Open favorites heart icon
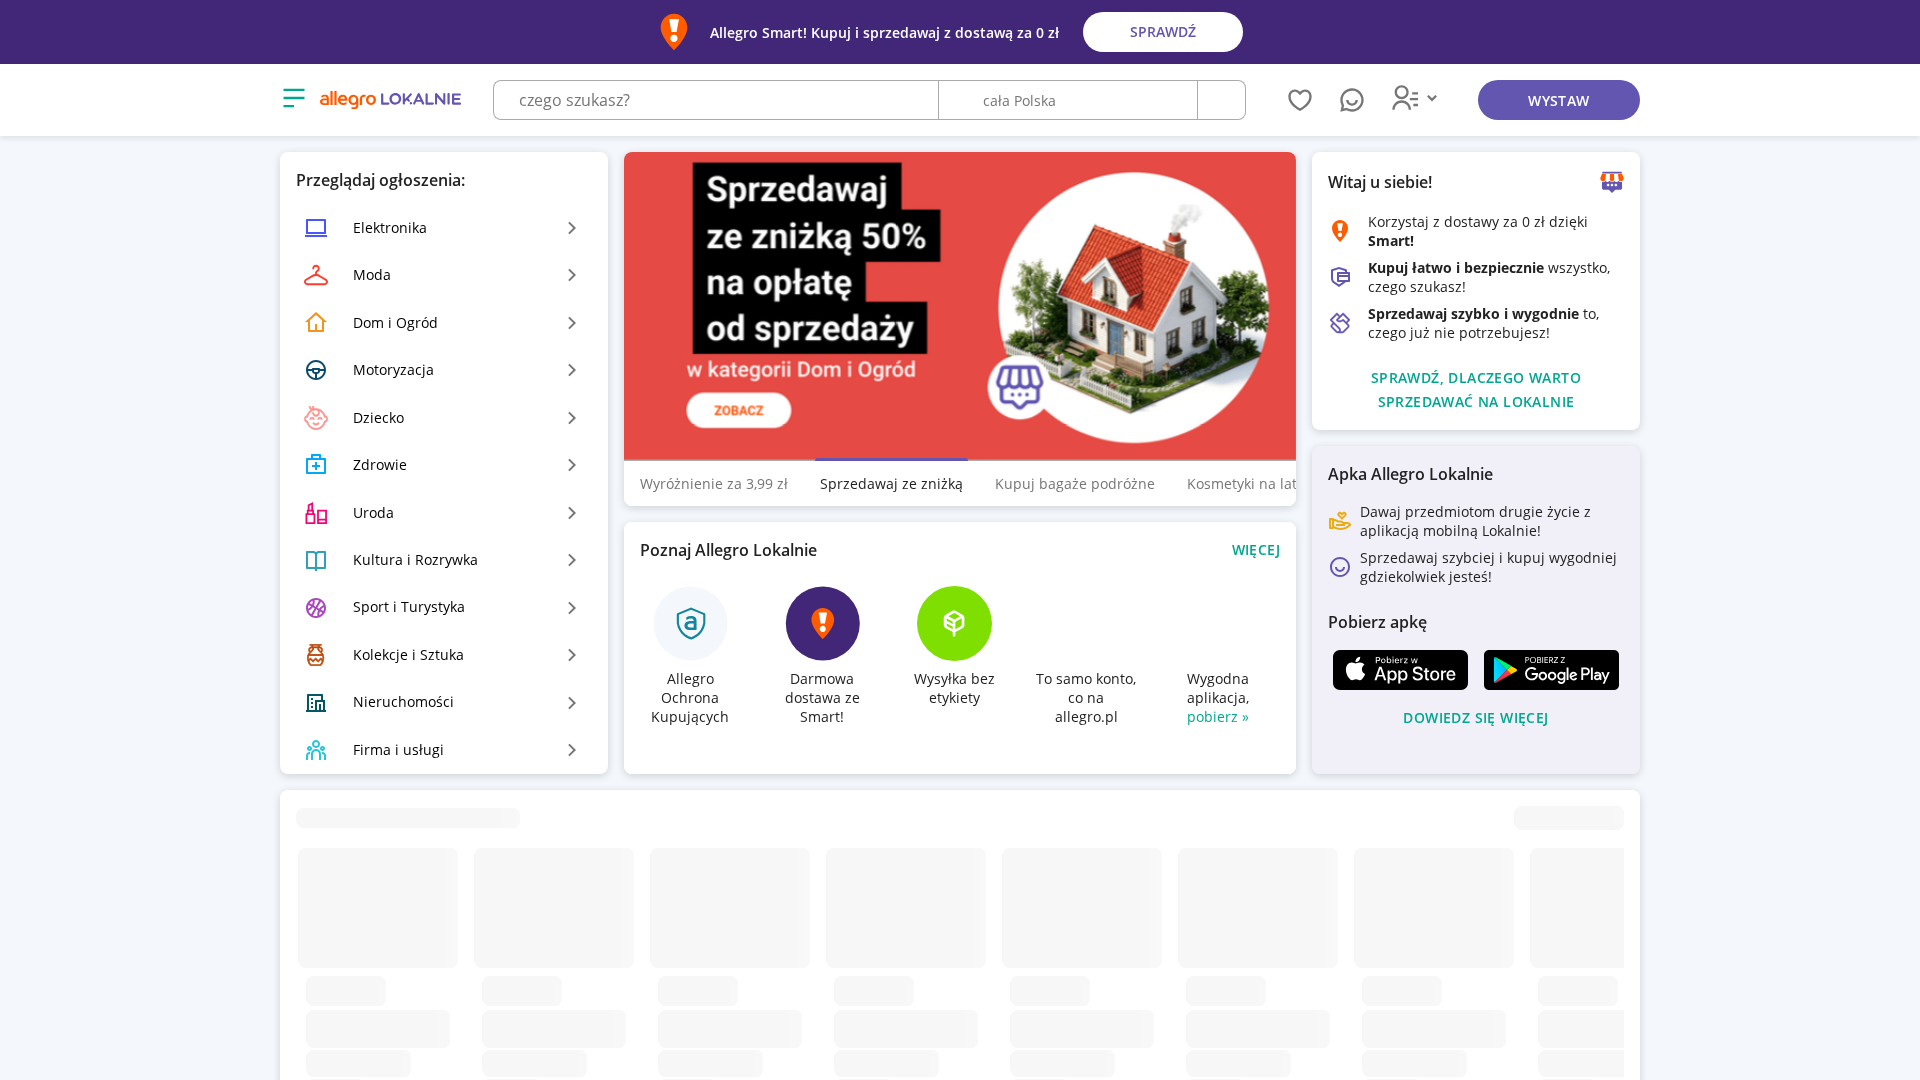Screen dimensions: 1920x1080 (1300, 100)
